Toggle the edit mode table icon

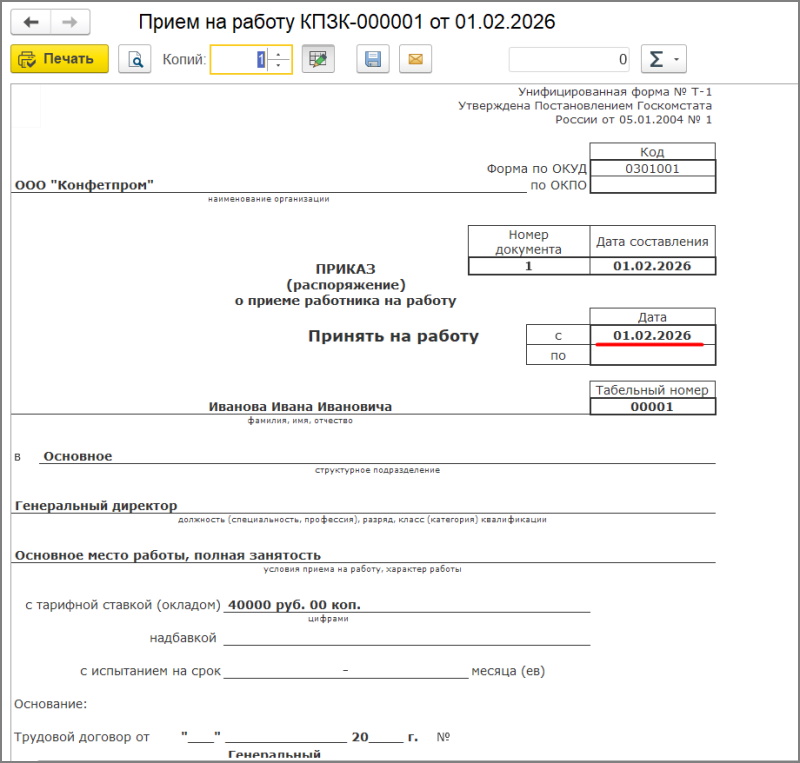[x=318, y=59]
